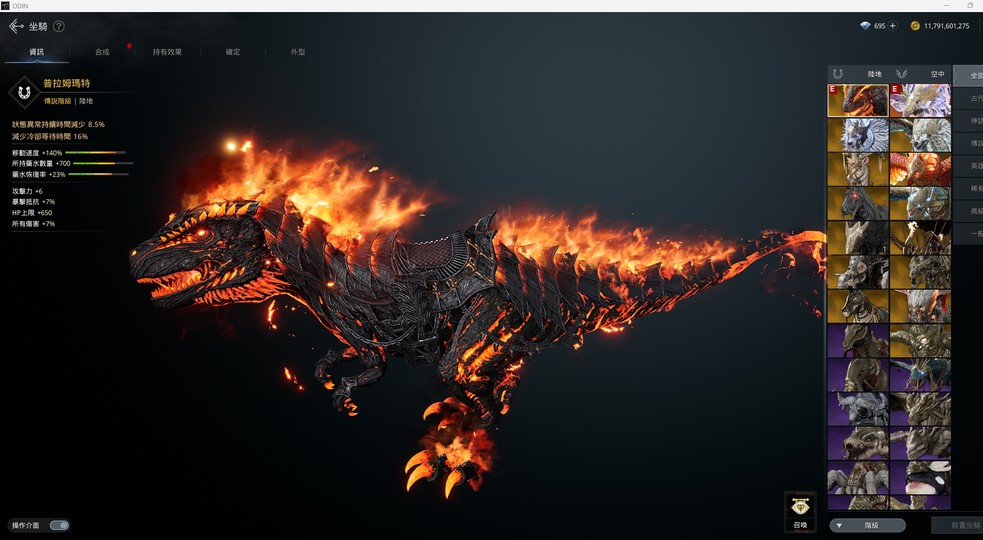The image size is (983, 540).
Task: Open the 持有效果 tab
Action: [x=167, y=52]
